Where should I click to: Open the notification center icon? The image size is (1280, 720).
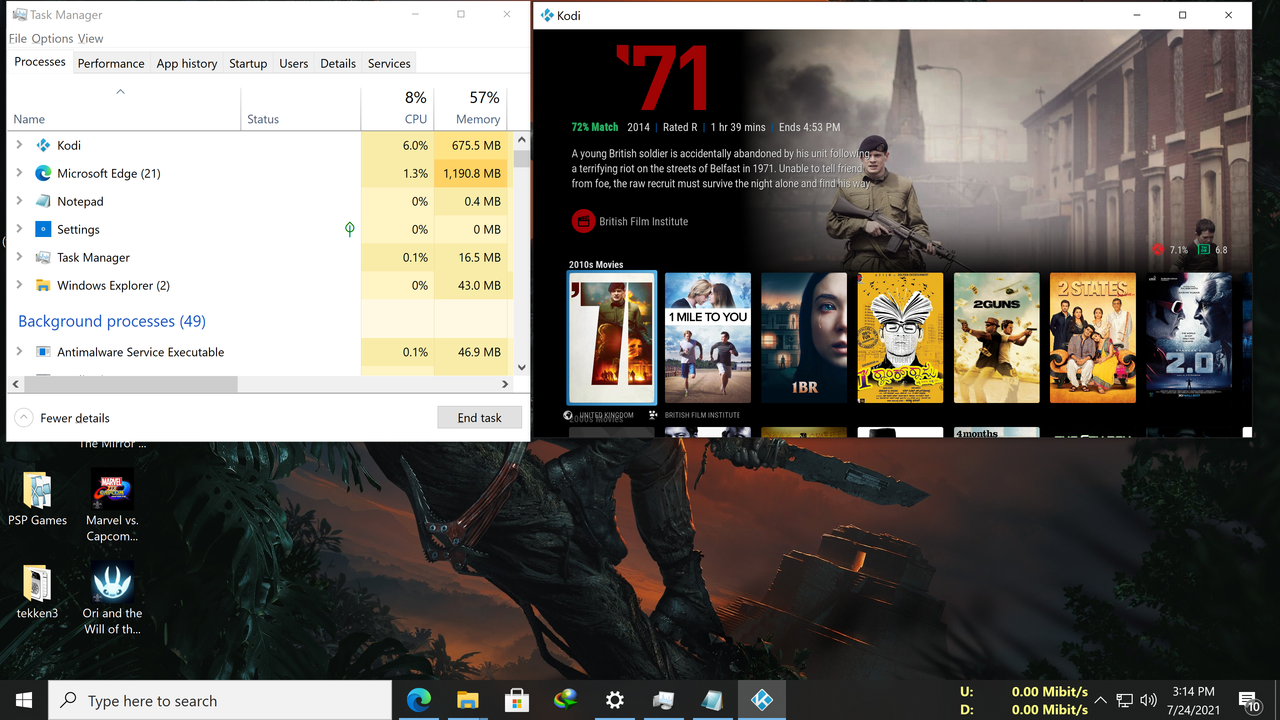coord(1249,701)
